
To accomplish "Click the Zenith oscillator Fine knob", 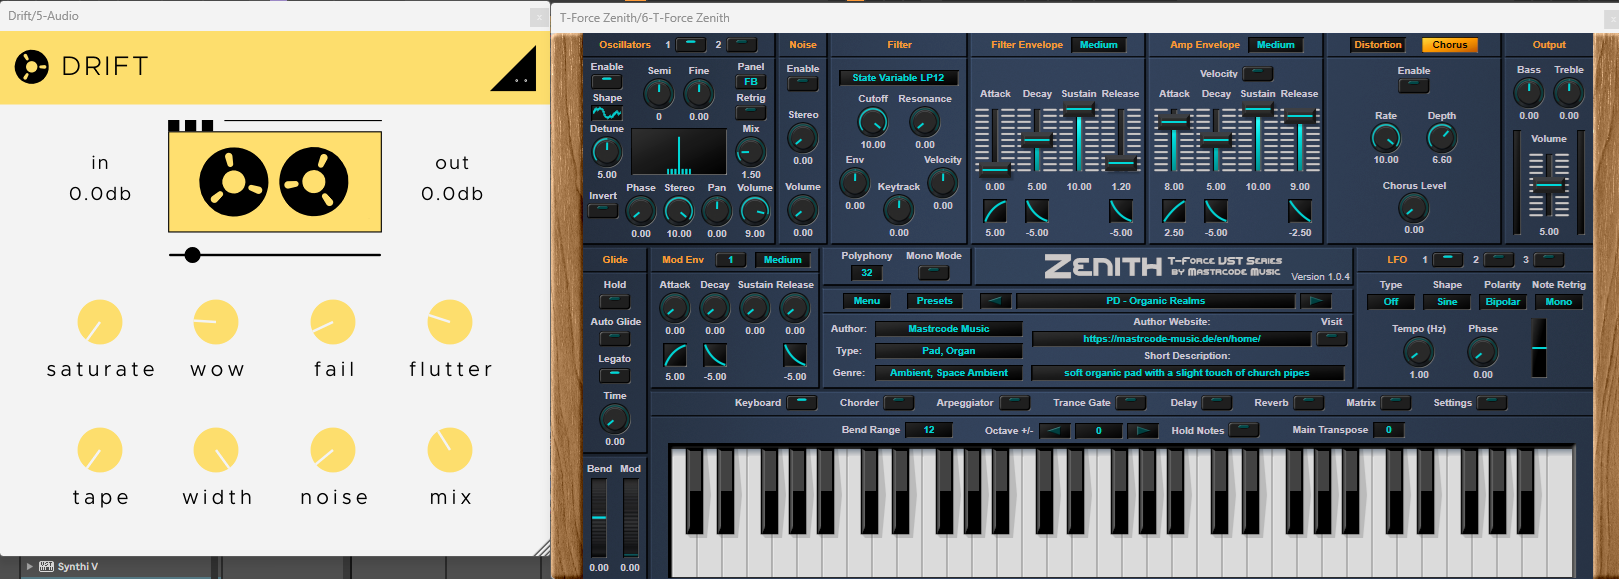I will click(x=699, y=94).
